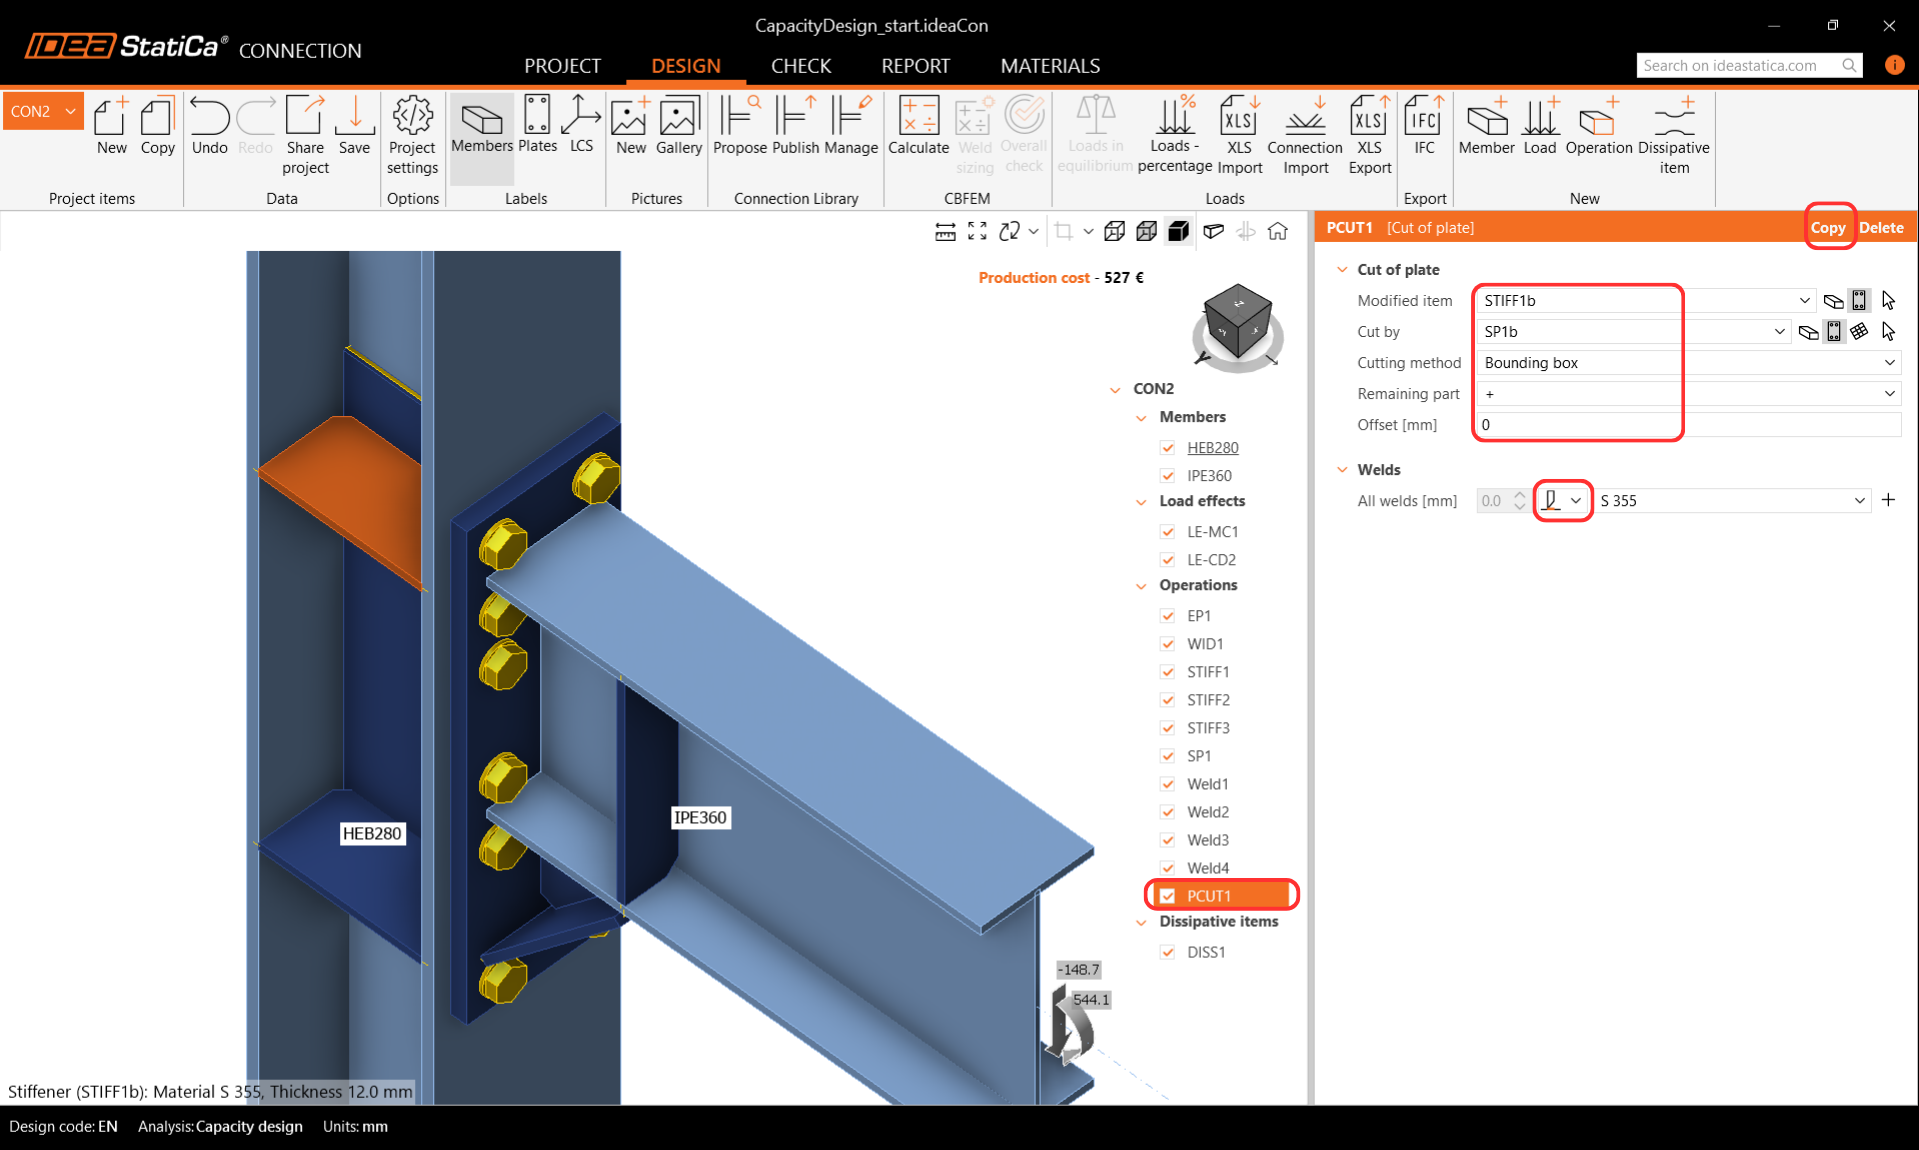
Task: Click the ideastatica.com search box
Action: (x=1749, y=65)
